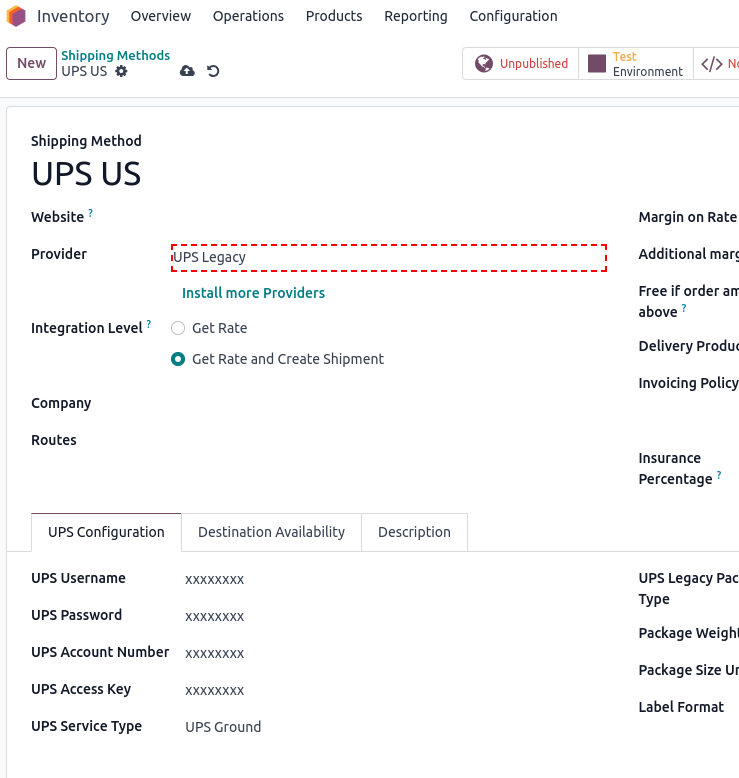Click the Invoicing Policy label
739x778 pixels.
click(688, 383)
